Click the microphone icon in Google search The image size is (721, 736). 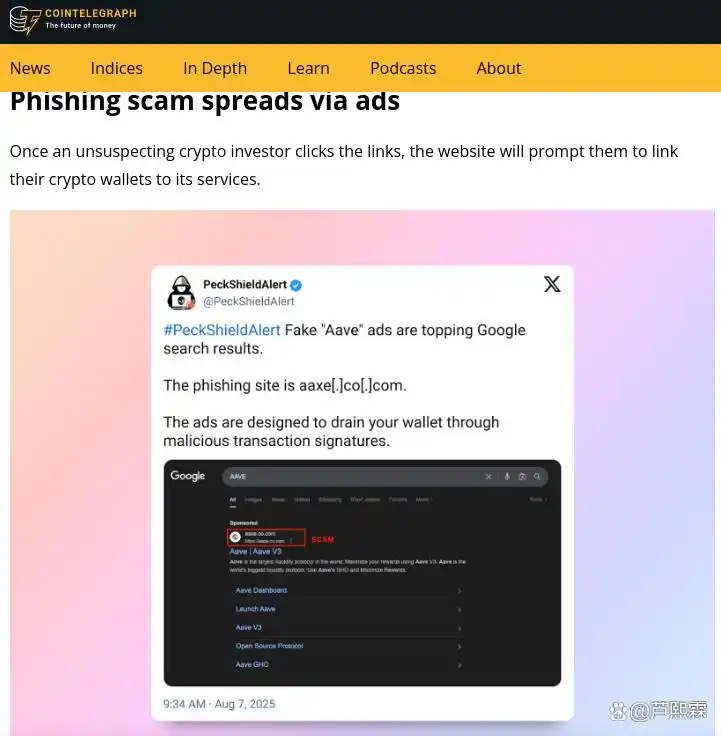(x=507, y=476)
